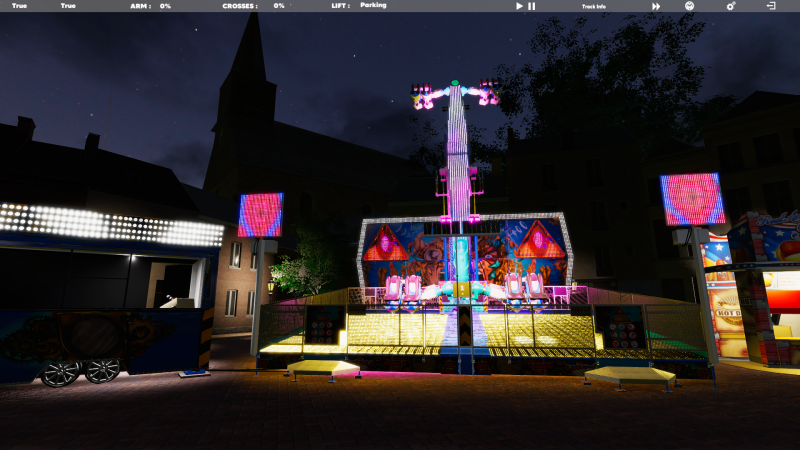The height and width of the screenshot is (450, 800).
Task: Click the left red LED screen
Action: click(260, 214)
